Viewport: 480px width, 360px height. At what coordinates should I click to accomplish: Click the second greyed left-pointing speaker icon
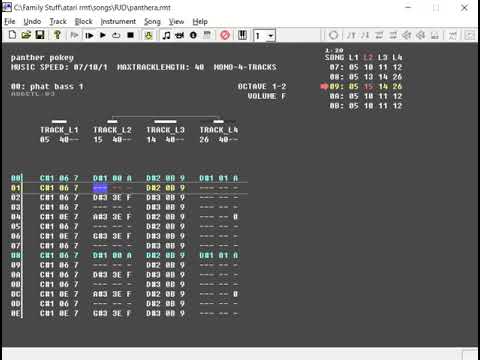click(x=420, y=35)
